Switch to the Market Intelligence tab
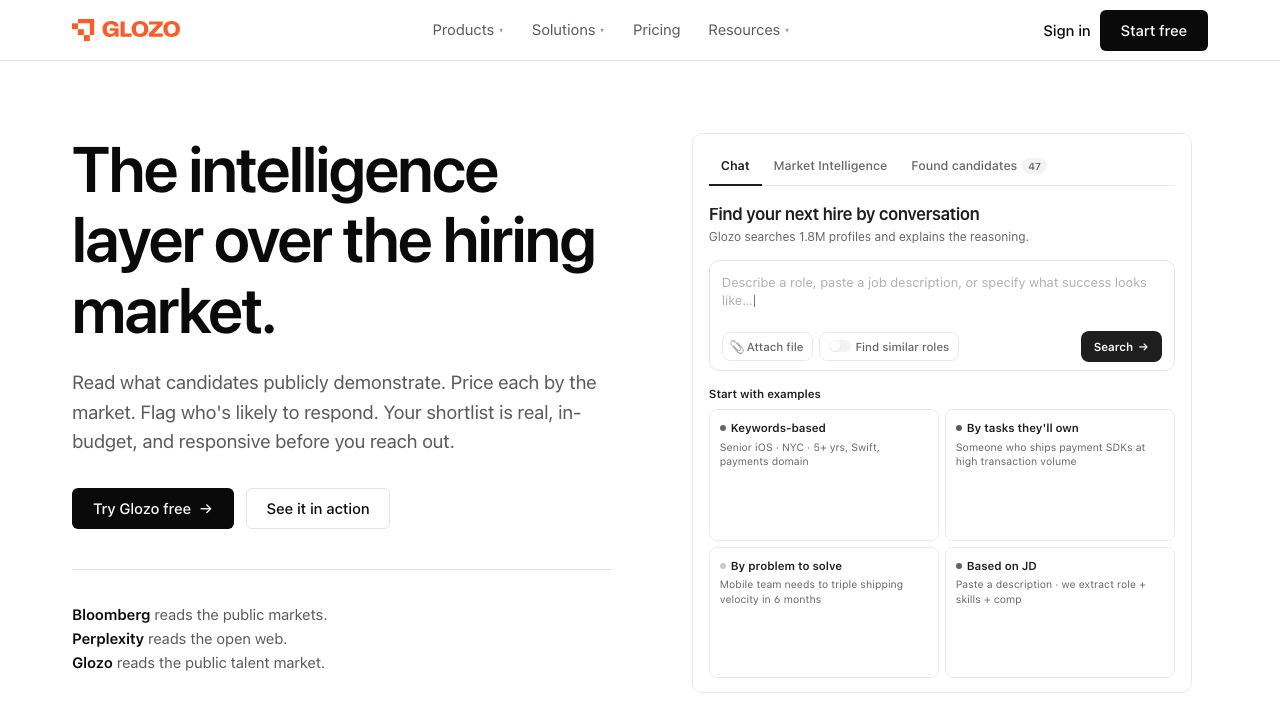 pyautogui.click(x=830, y=166)
